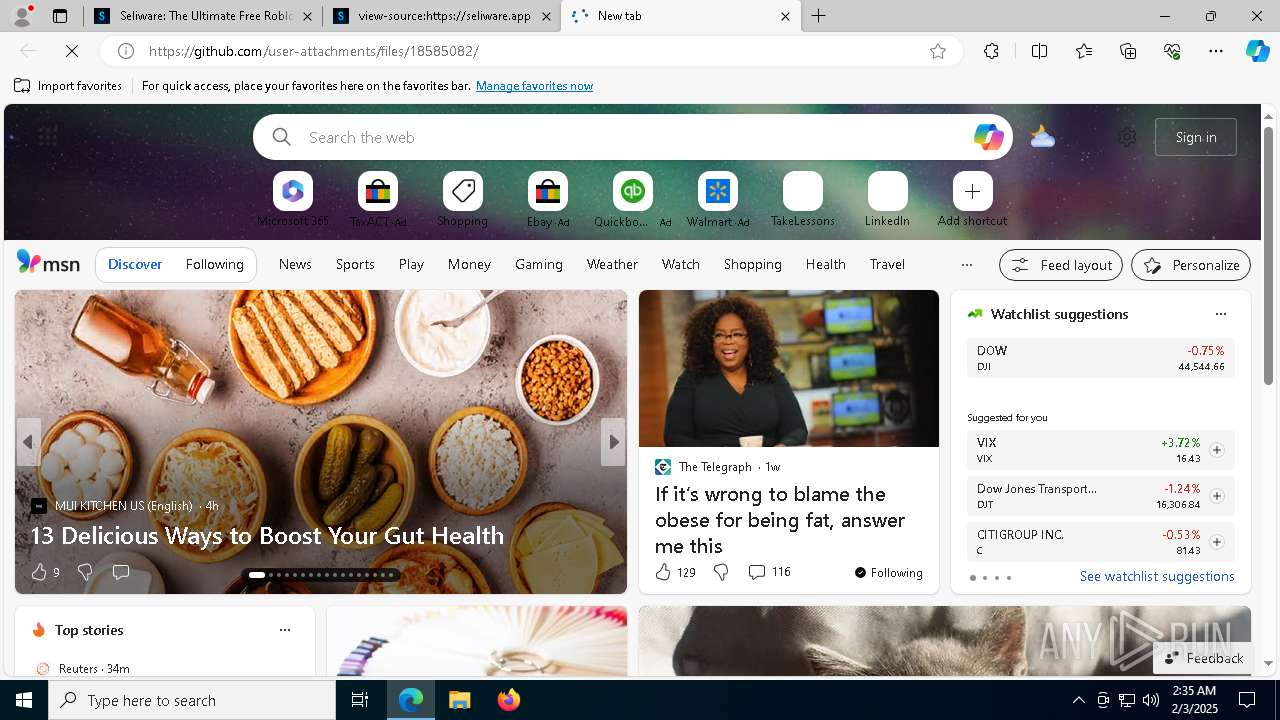Switch to the Following tab
Viewport: 1280px width, 720px height.
pos(214,264)
